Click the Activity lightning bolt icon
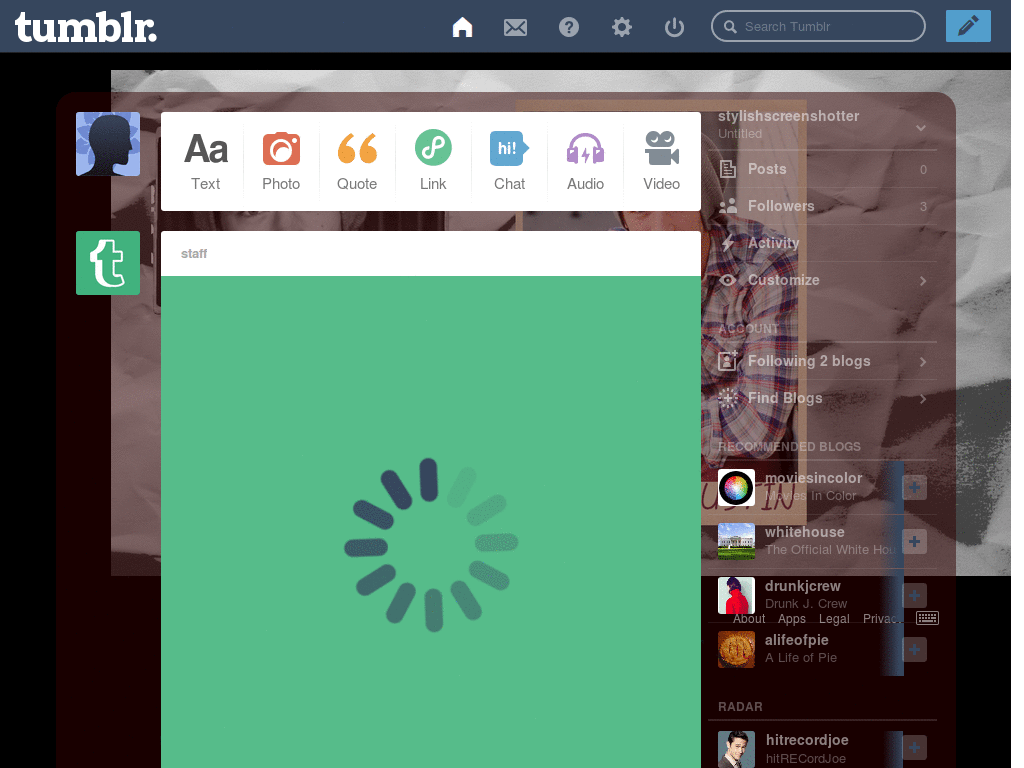Screen dimensions: 1024x768 [728, 243]
